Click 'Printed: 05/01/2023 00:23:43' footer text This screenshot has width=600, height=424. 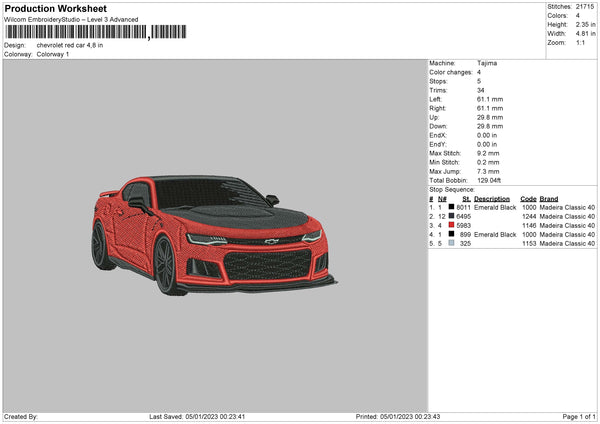[x=398, y=417]
